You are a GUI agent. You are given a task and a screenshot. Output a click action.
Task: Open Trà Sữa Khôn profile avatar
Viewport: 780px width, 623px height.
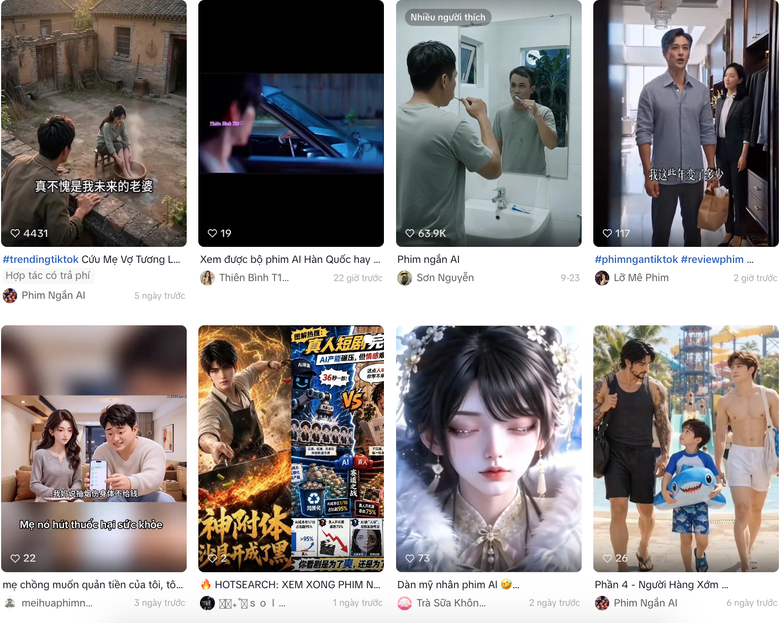pos(404,603)
